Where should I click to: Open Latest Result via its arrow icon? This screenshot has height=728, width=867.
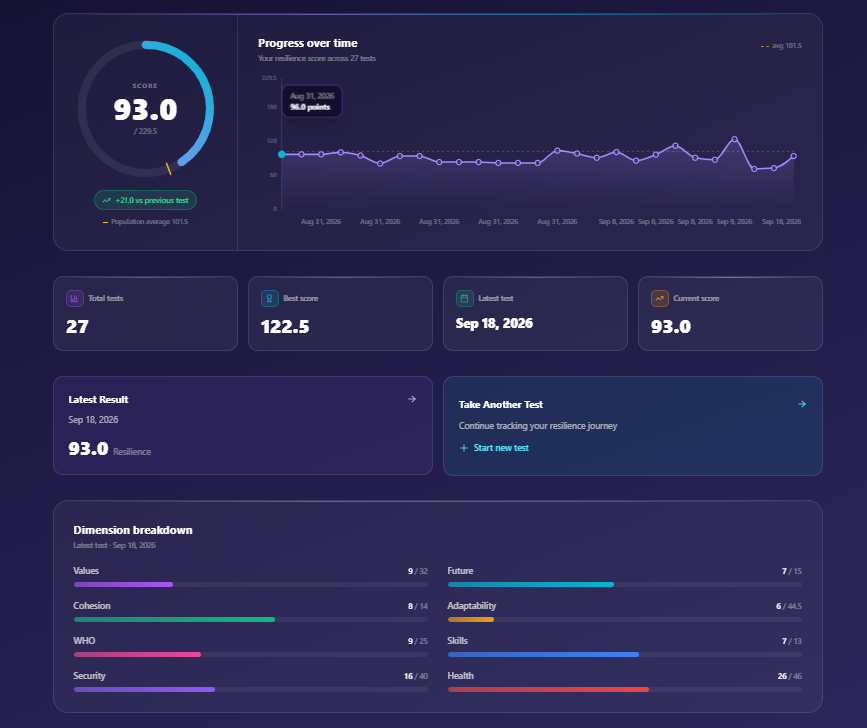tap(412, 399)
